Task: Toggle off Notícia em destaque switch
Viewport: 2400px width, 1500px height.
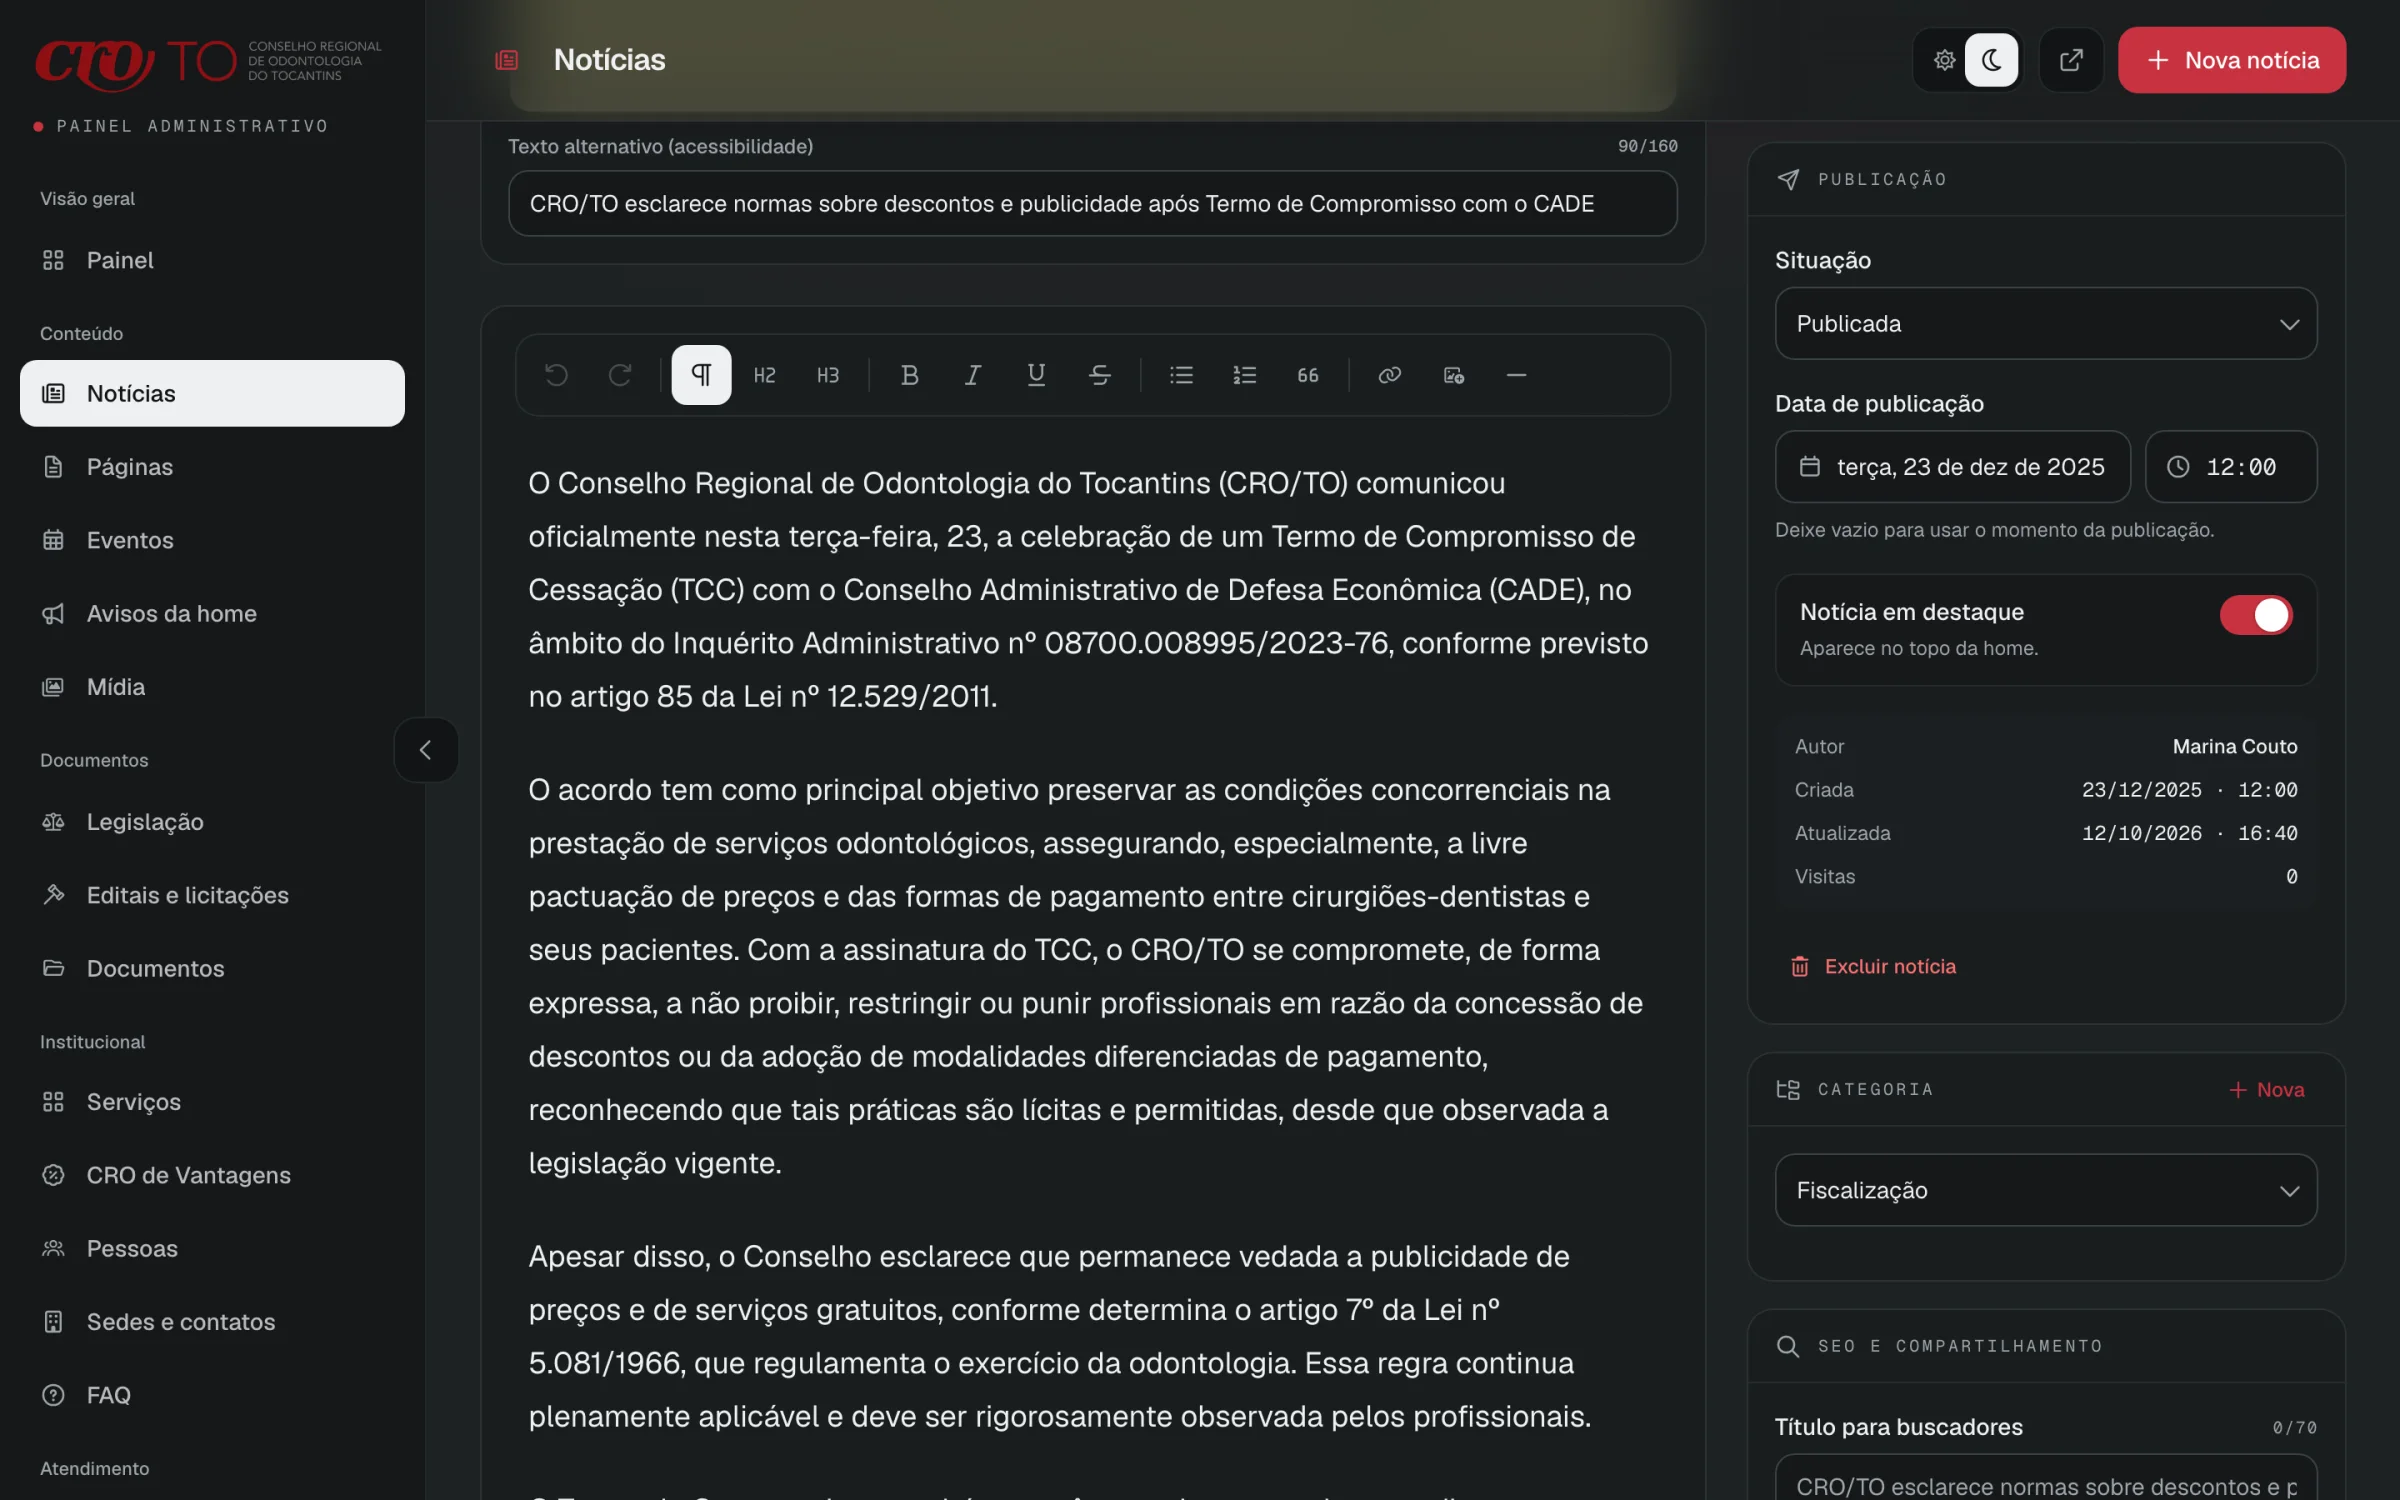Action: (x=2256, y=615)
